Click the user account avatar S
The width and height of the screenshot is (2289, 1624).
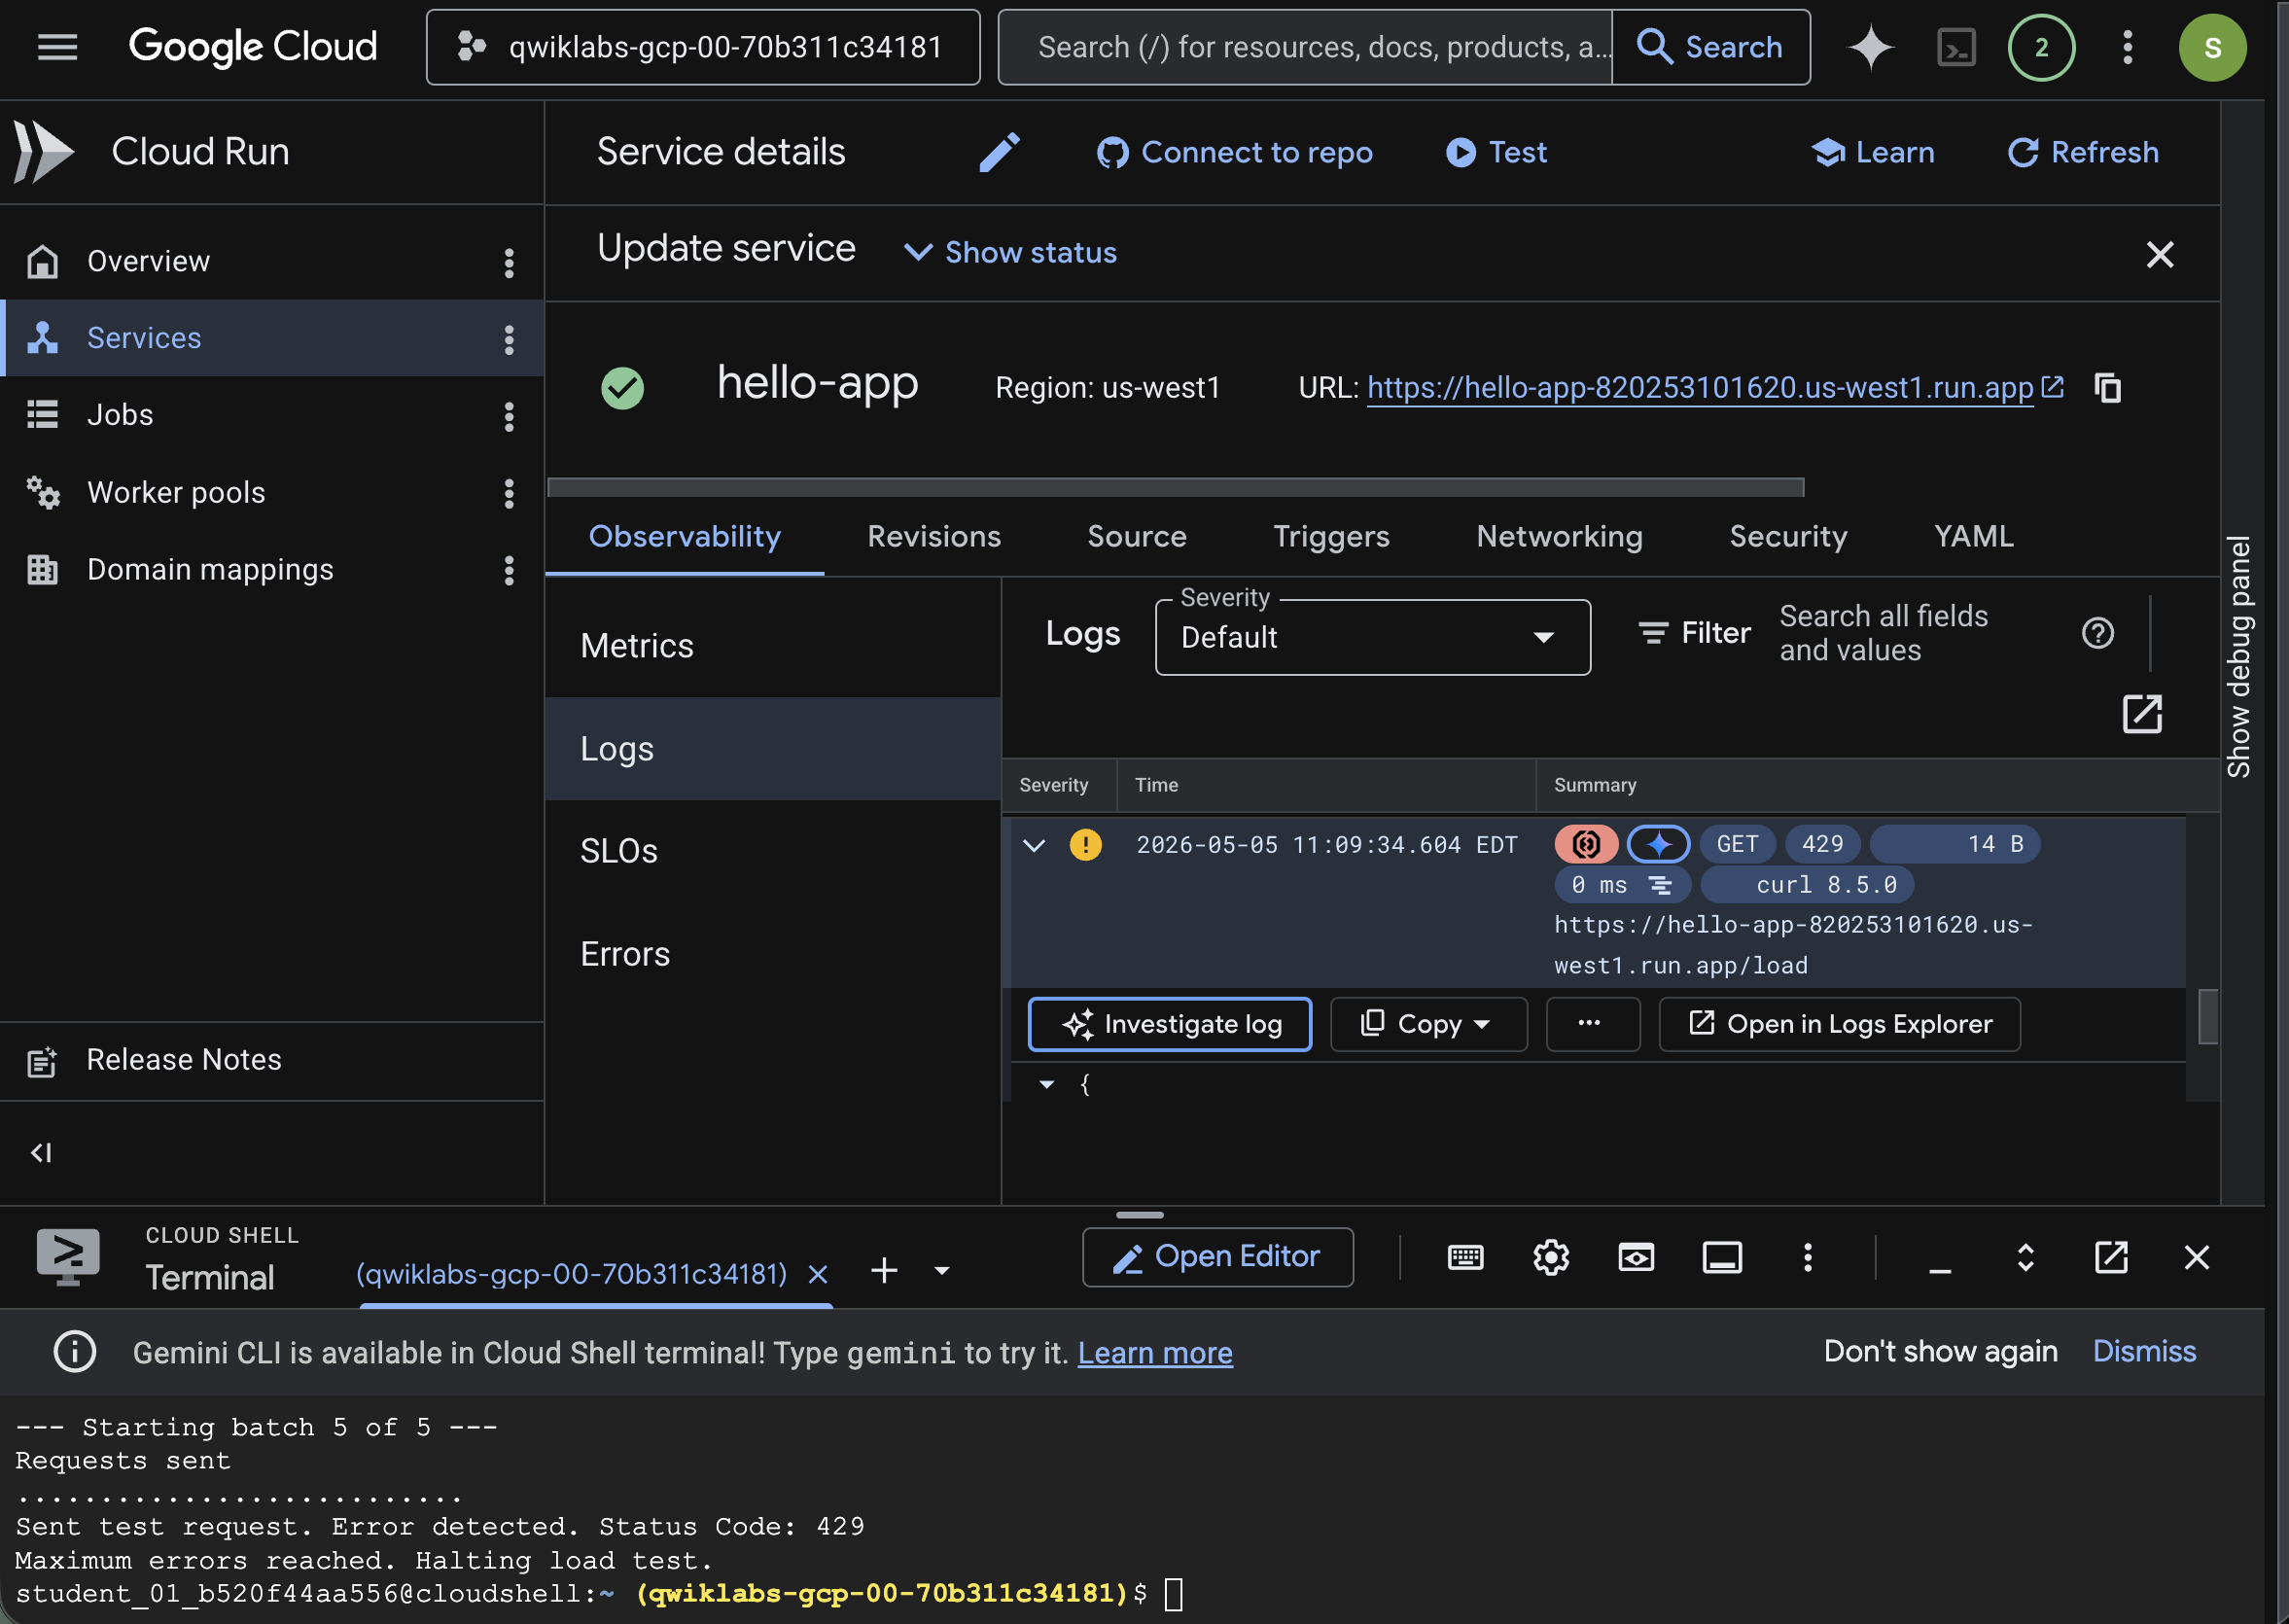point(2212,47)
